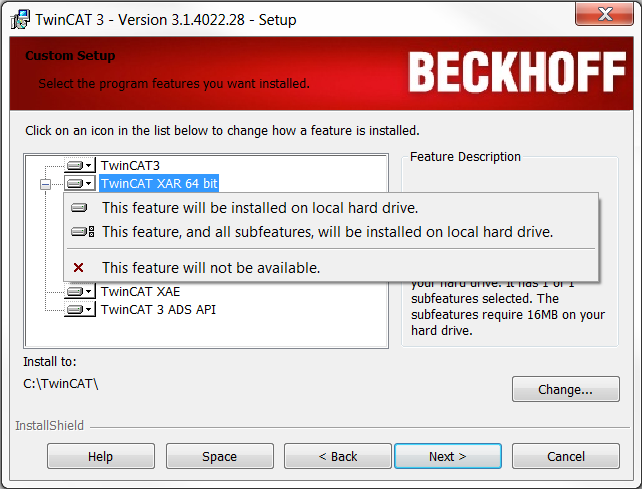Click the C:\TwinCAT\ install path text
The height and width of the screenshot is (489, 642).
(x=61, y=384)
